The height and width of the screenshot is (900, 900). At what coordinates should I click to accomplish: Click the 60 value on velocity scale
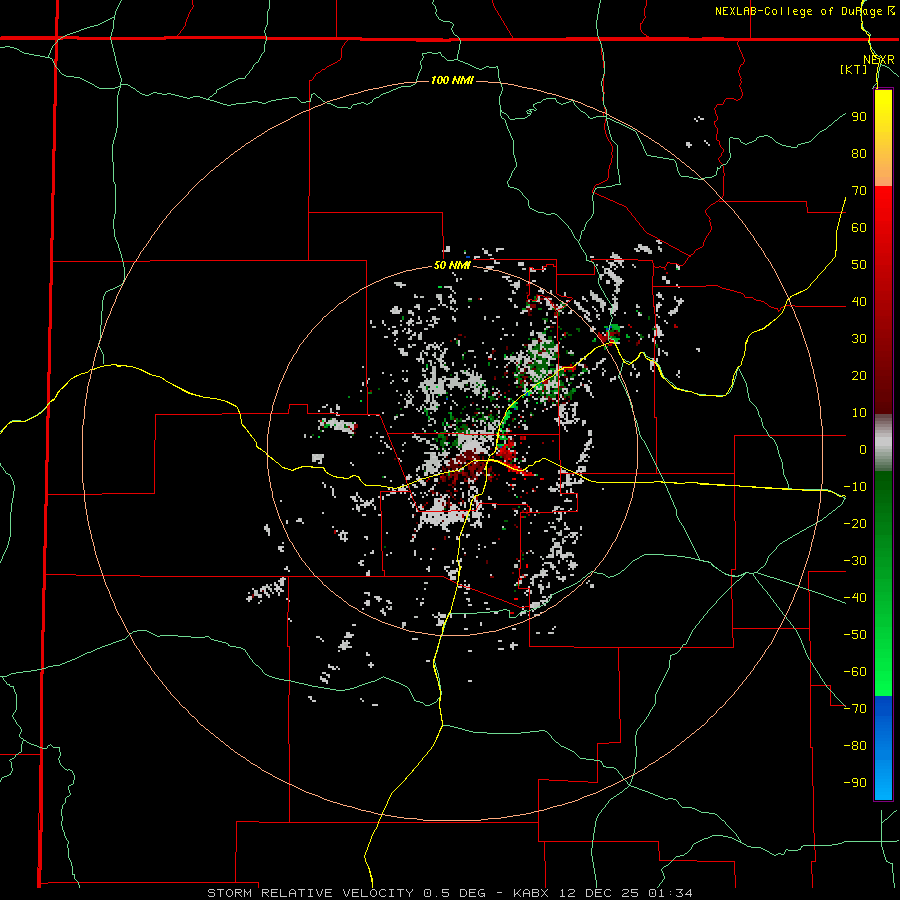[859, 228]
